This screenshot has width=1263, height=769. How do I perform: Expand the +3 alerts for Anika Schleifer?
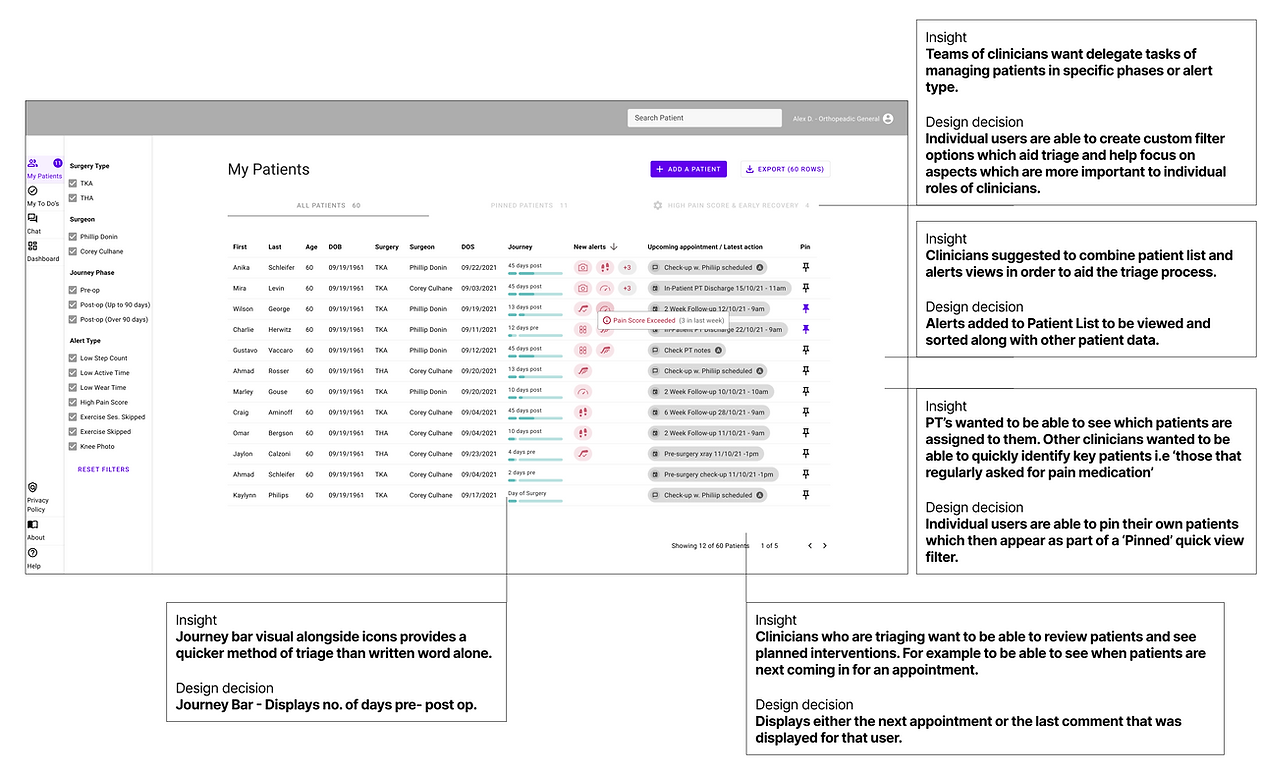click(627, 267)
